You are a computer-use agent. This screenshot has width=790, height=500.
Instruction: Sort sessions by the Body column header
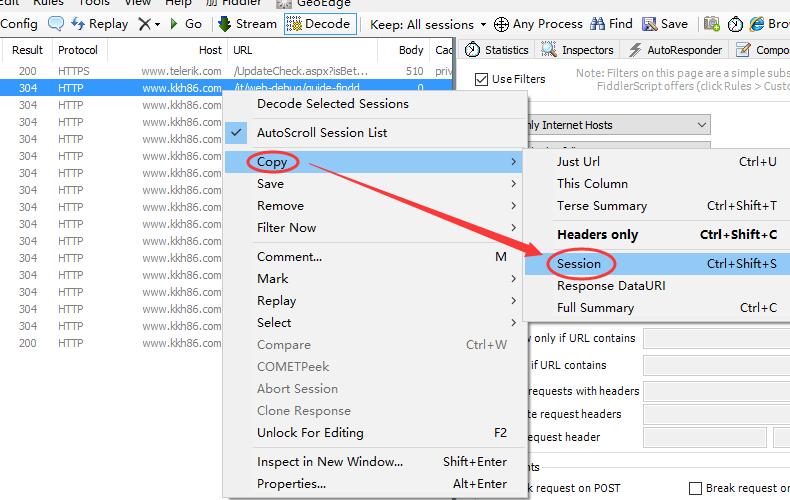pyautogui.click(x=403, y=50)
